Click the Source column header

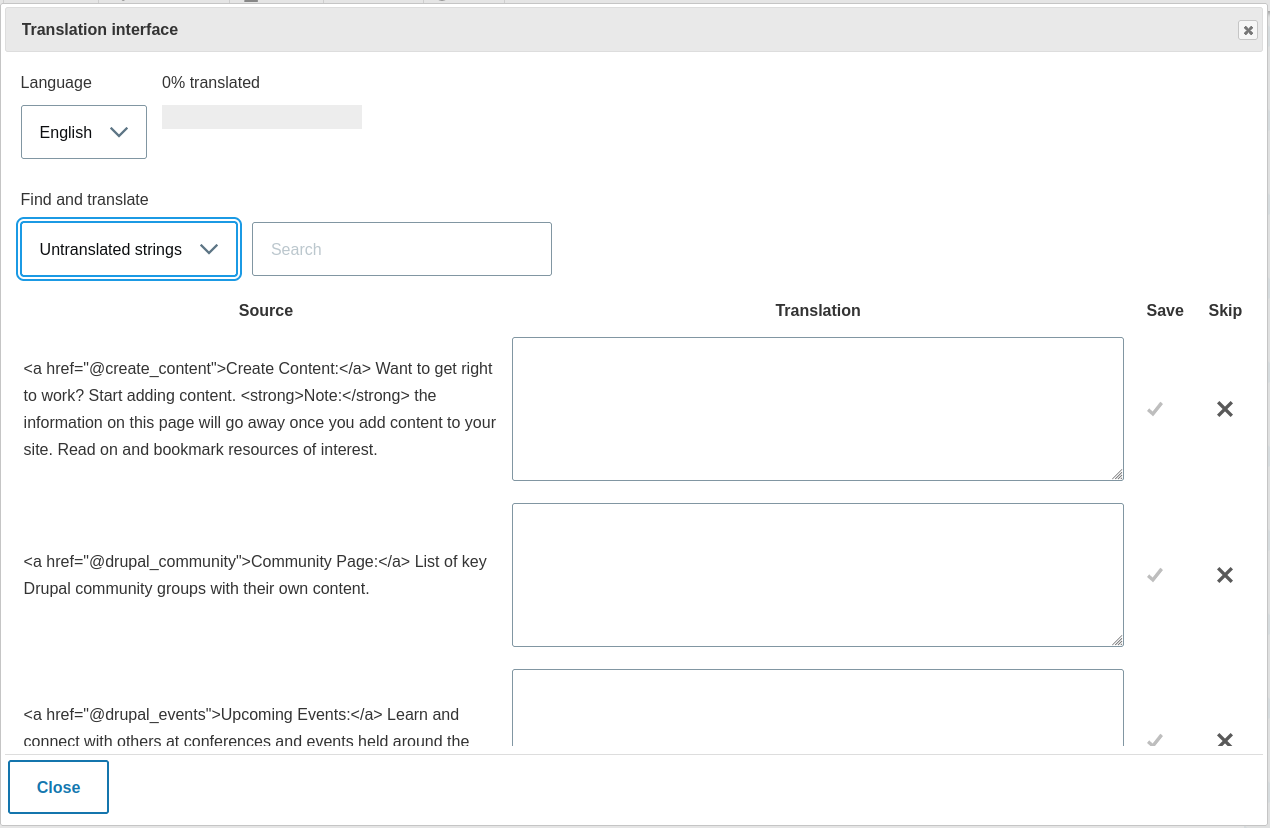[265, 310]
